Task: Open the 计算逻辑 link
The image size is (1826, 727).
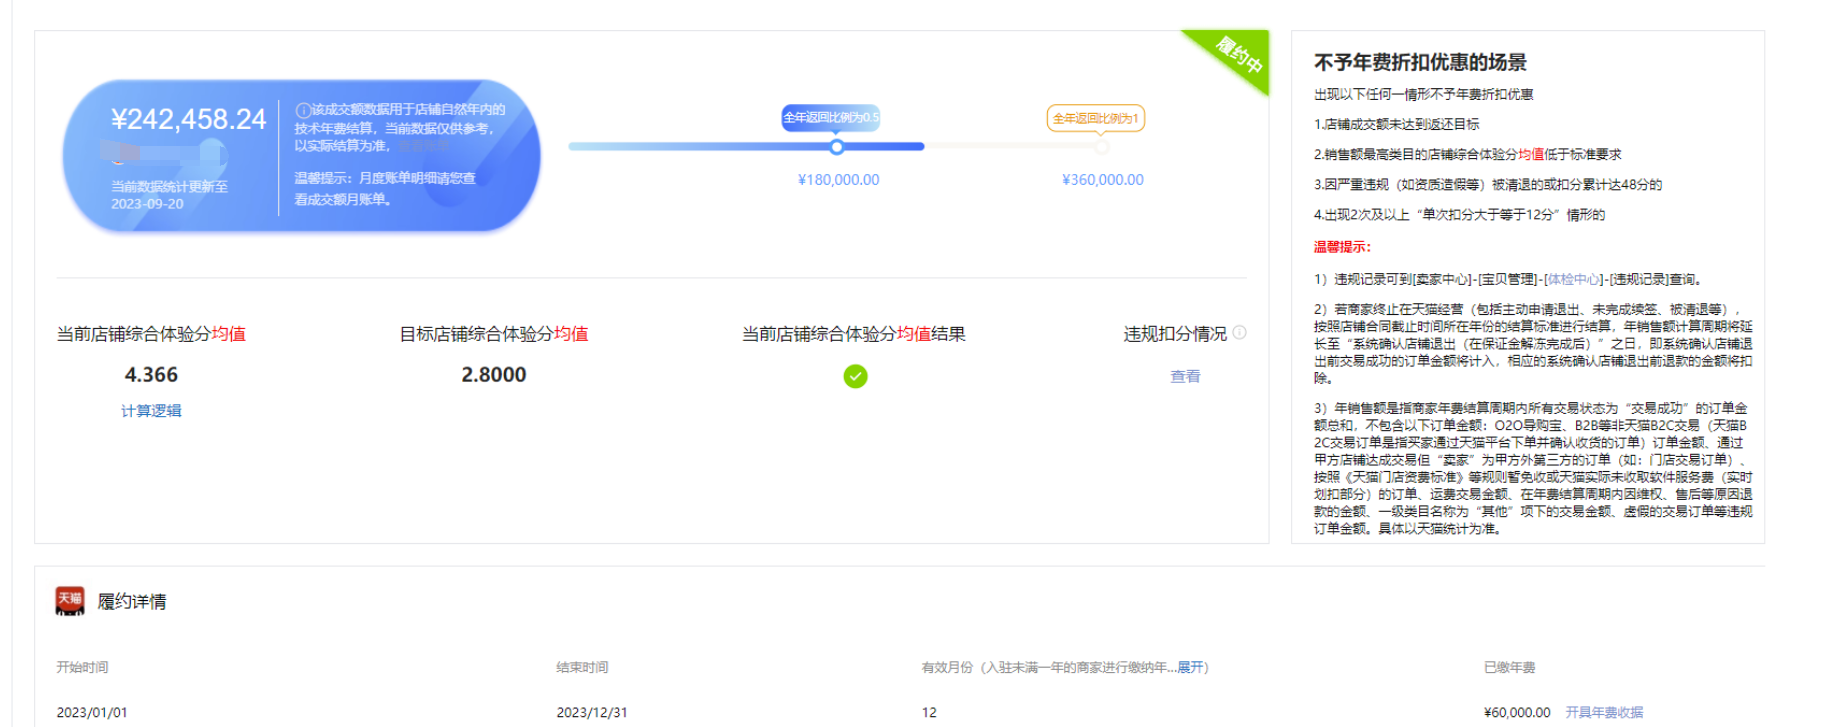Action: pos(151,411)
